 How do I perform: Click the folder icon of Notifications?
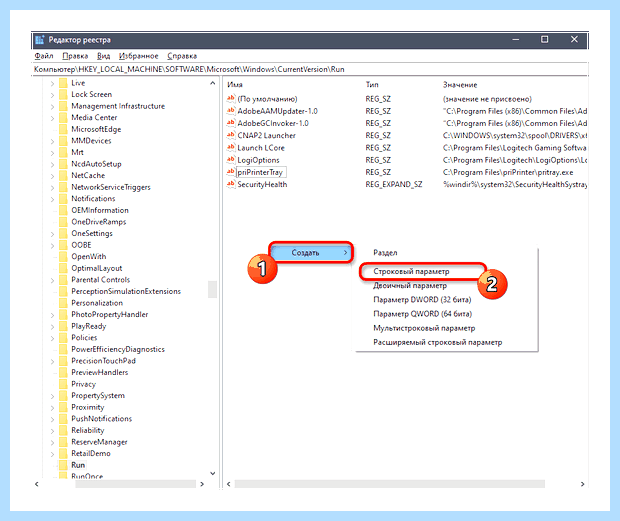coord(63,198)
